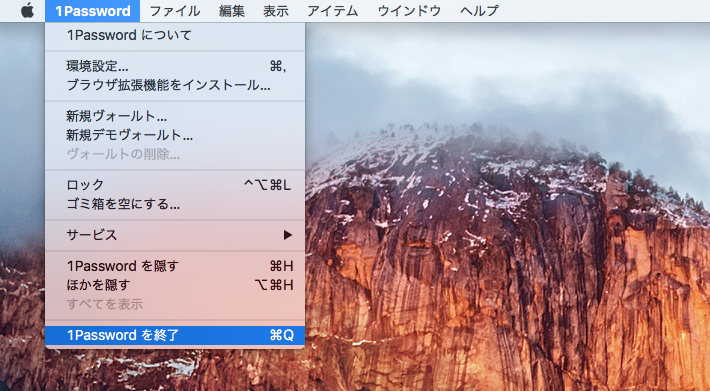This screenshot has height=391, width=710.
Task: Open the ファイル menu
Action: click(x=175, y=10)
